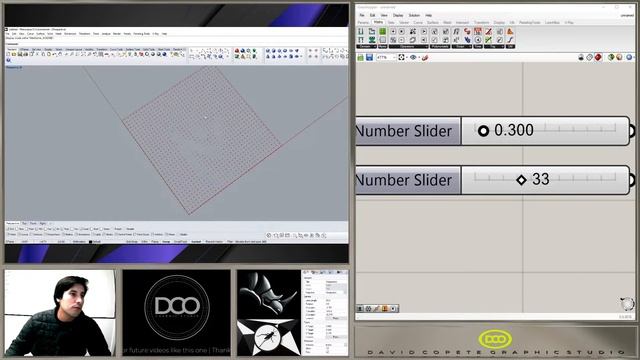Open file icon in Grasshopper canvas toolbar

(360, 58)
